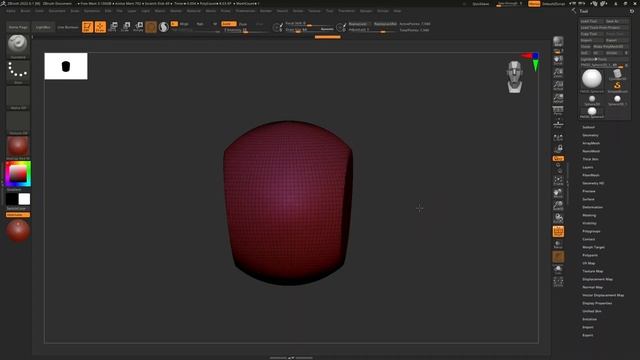Click the Zoom canvas icon
The image size is (640, 360).
click(558, 73)
